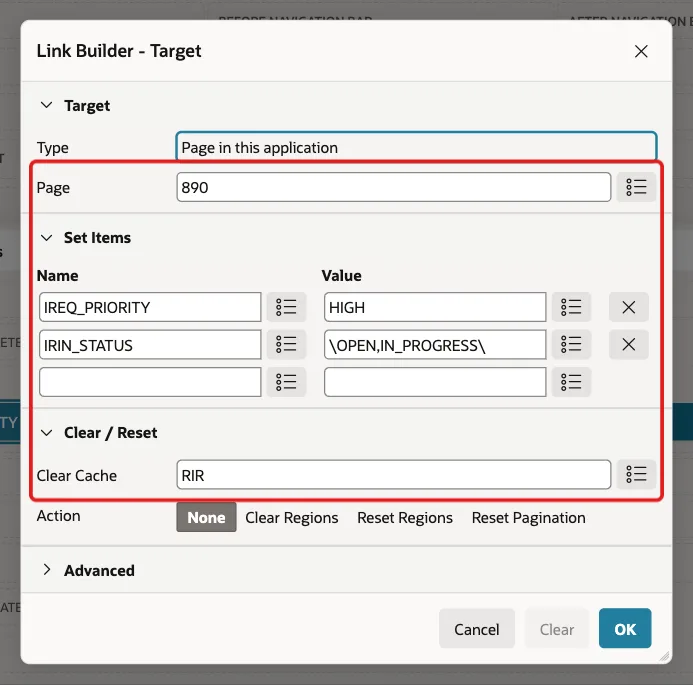Remove the IREQ_PRIORITY row
The height and width of the screenshot is (685, 693).
[x=628, y=307]
